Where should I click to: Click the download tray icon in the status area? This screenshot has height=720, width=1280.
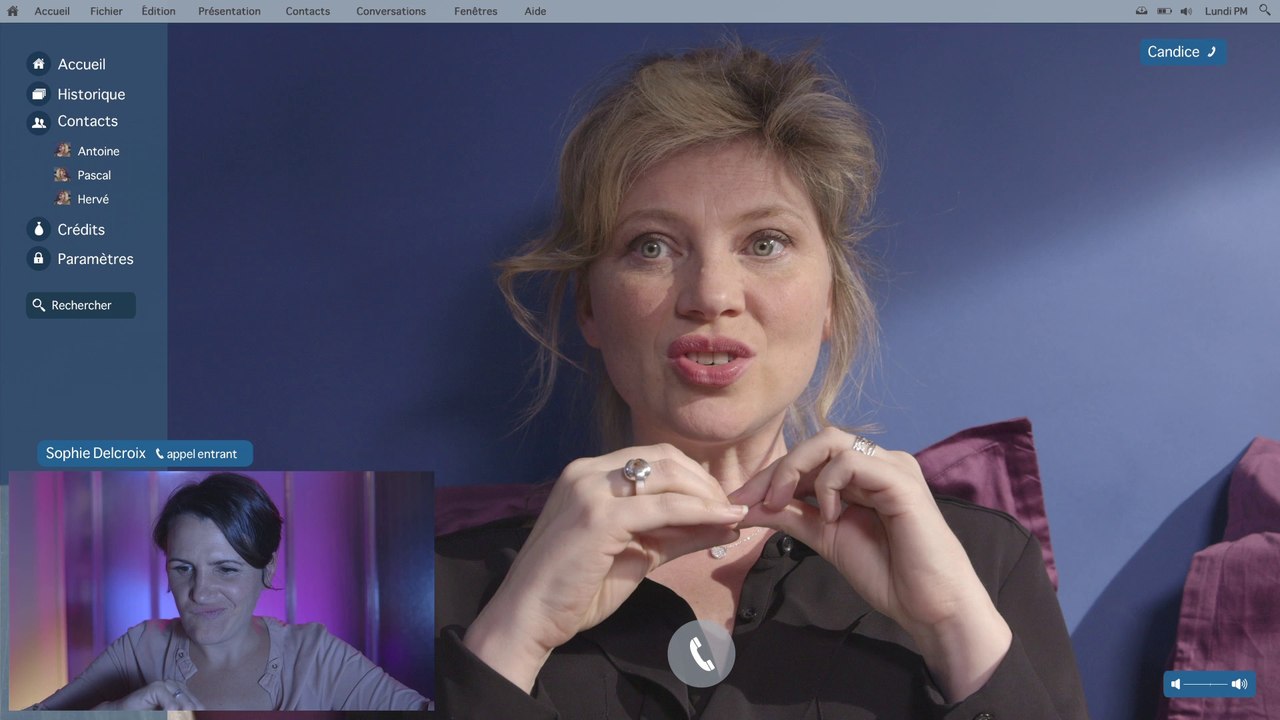click(x=1142, y=11)
